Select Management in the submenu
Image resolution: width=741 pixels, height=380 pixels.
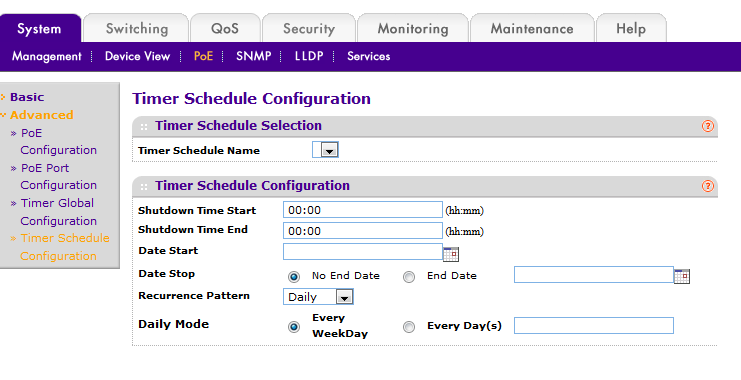point(46,56)
